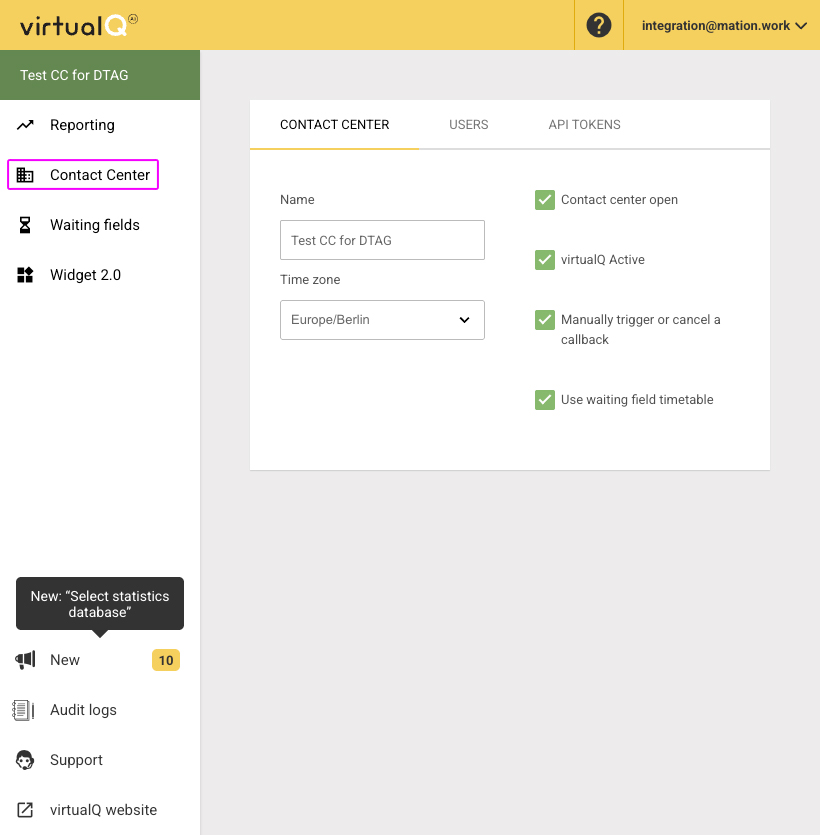Image resolution: width=820 pixels, height=835 pixels.
Task: Click the Waiting fields hourglass icon
Action: click(x=25, y=225)
